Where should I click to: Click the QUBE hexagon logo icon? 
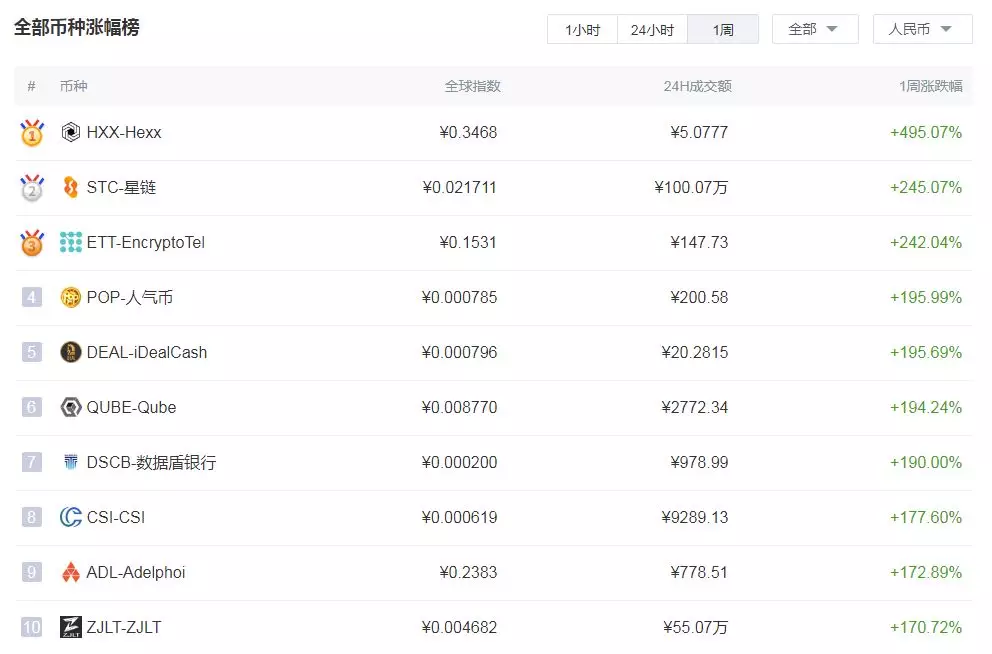click(70, 407)
